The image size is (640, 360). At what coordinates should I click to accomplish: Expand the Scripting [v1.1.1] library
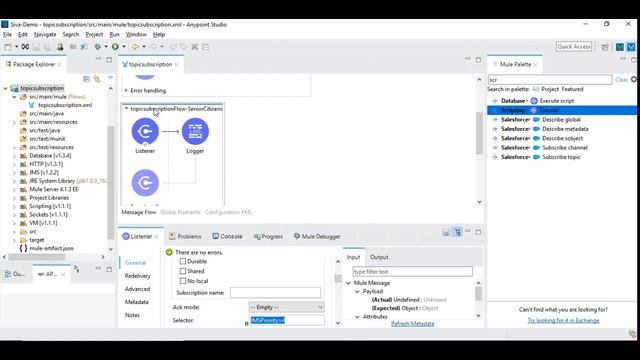click(14, 207)
